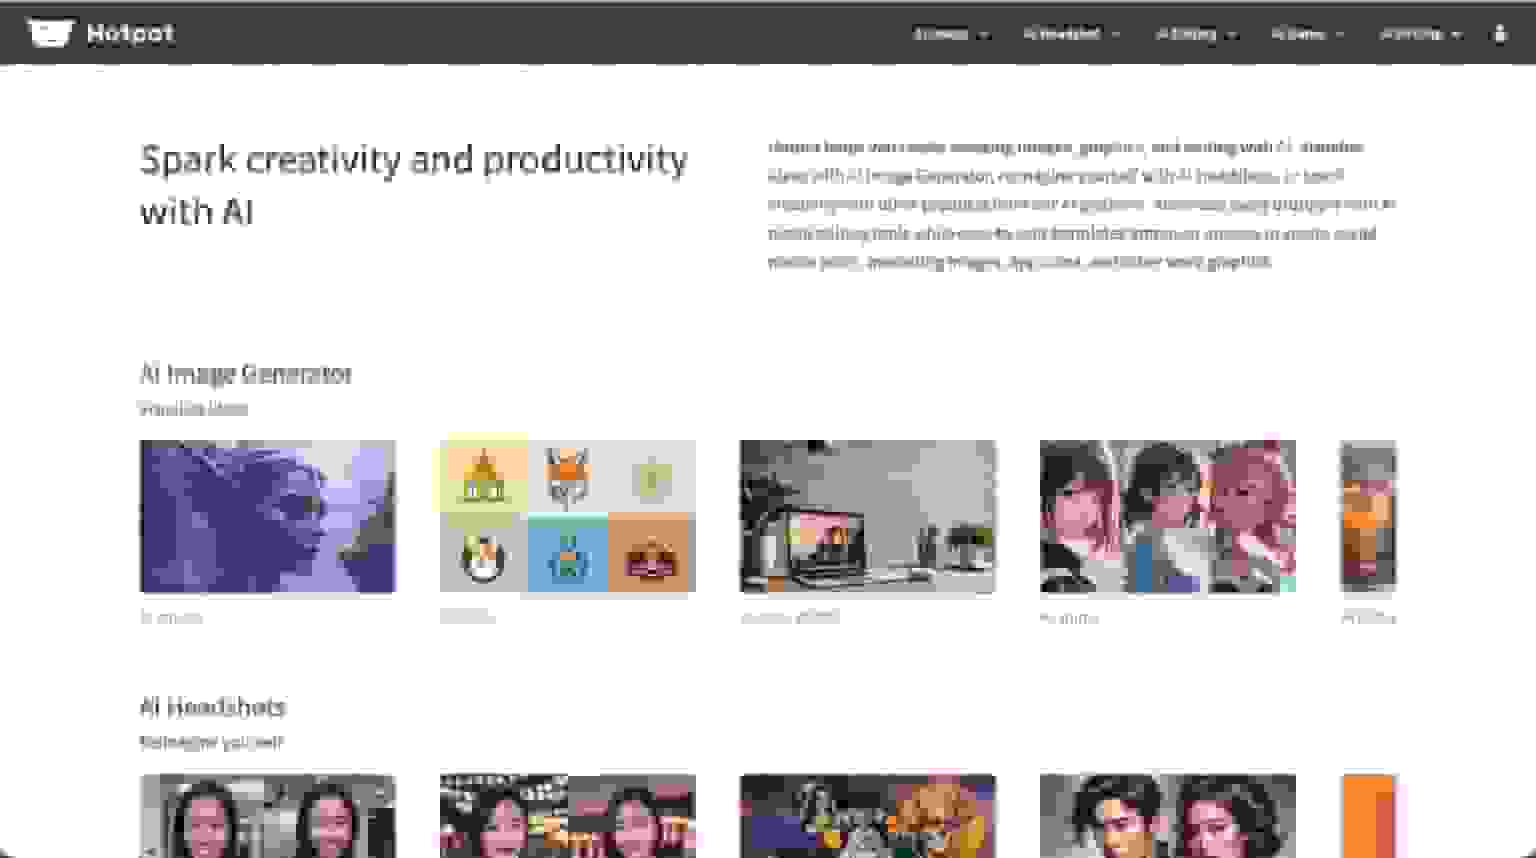Open the purple alien profile thumbnail
The height and width of the screenshot is (858, 1536).
268,516
